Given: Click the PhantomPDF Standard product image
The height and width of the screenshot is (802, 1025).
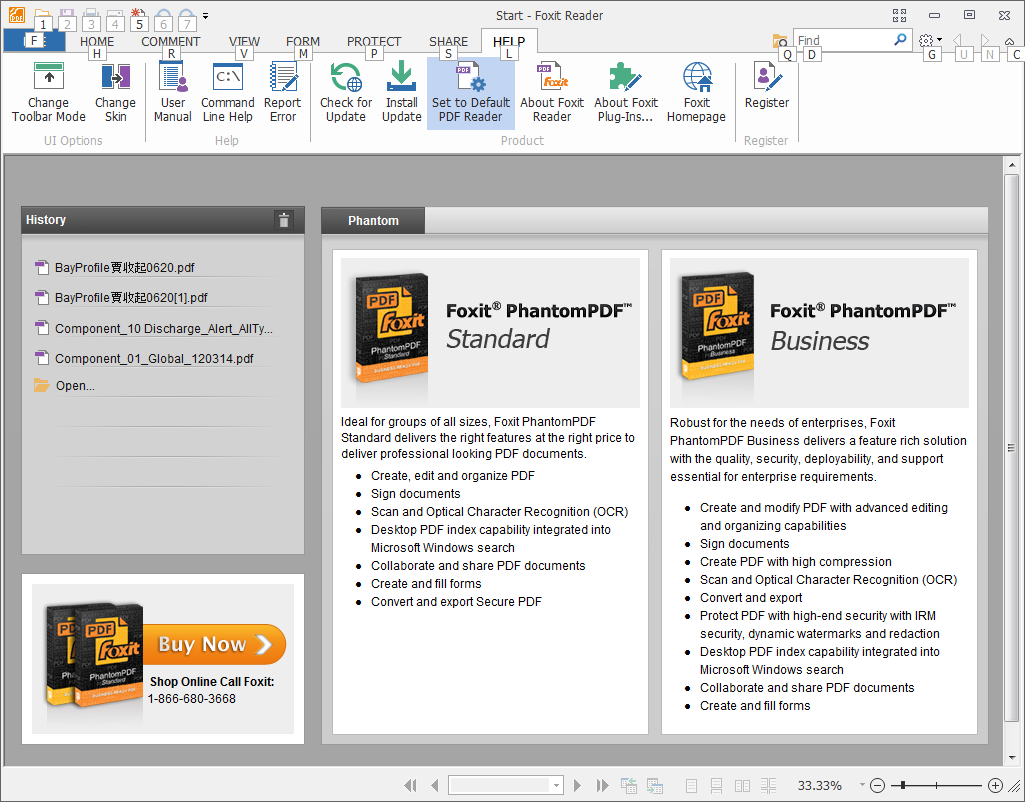Looking at the screenshot, I should tap(392, 328).
